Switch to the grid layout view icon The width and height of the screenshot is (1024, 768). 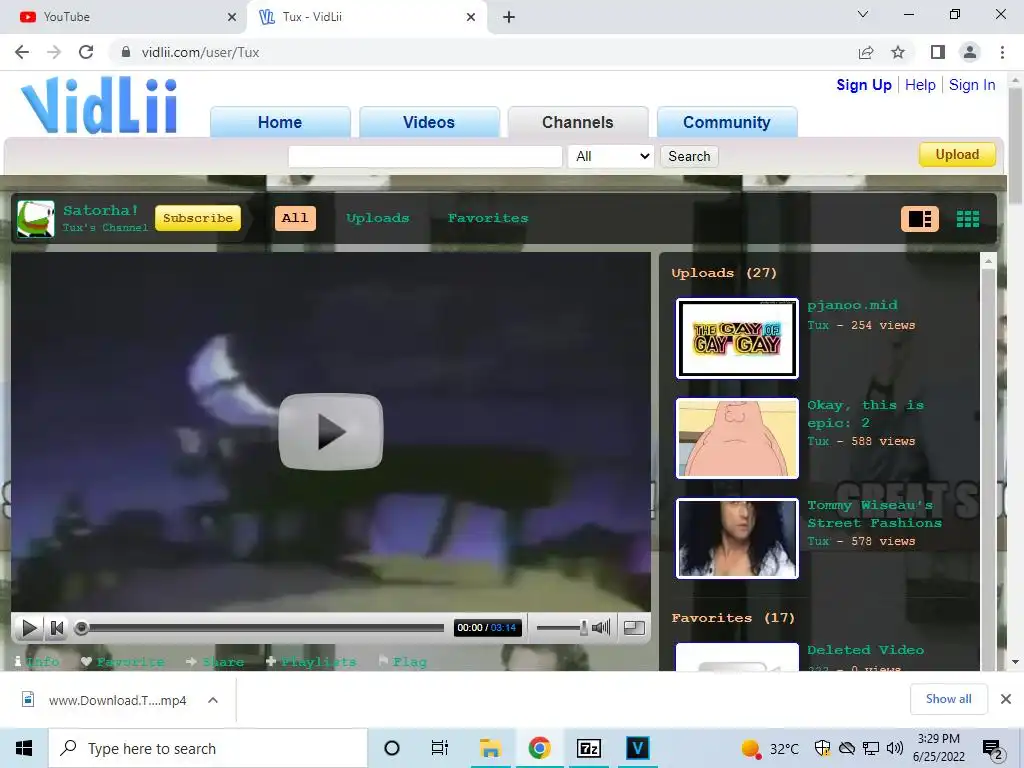pyautogui.click(x=967, y=219)
